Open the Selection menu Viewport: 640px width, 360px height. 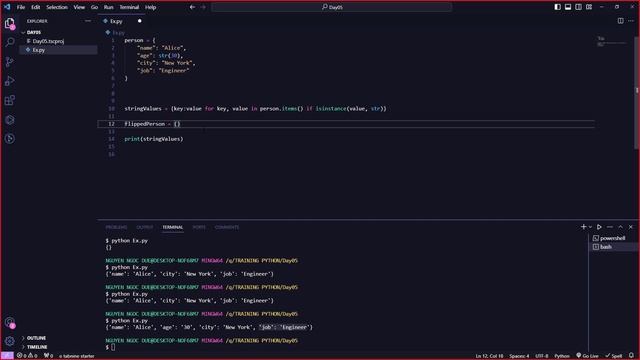click(57, 7)
